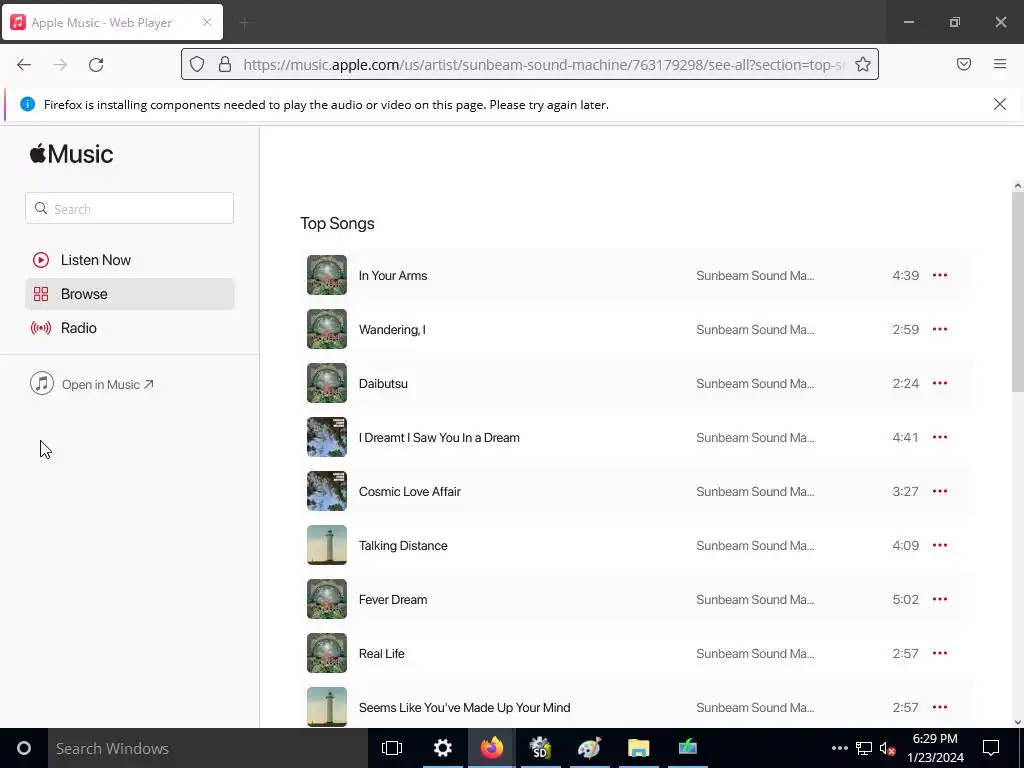Play Wandering, I album artwork
Image resolution: width=1024 pixels, height=768 pixels.
pyautogui.click(x=327, y=329)
